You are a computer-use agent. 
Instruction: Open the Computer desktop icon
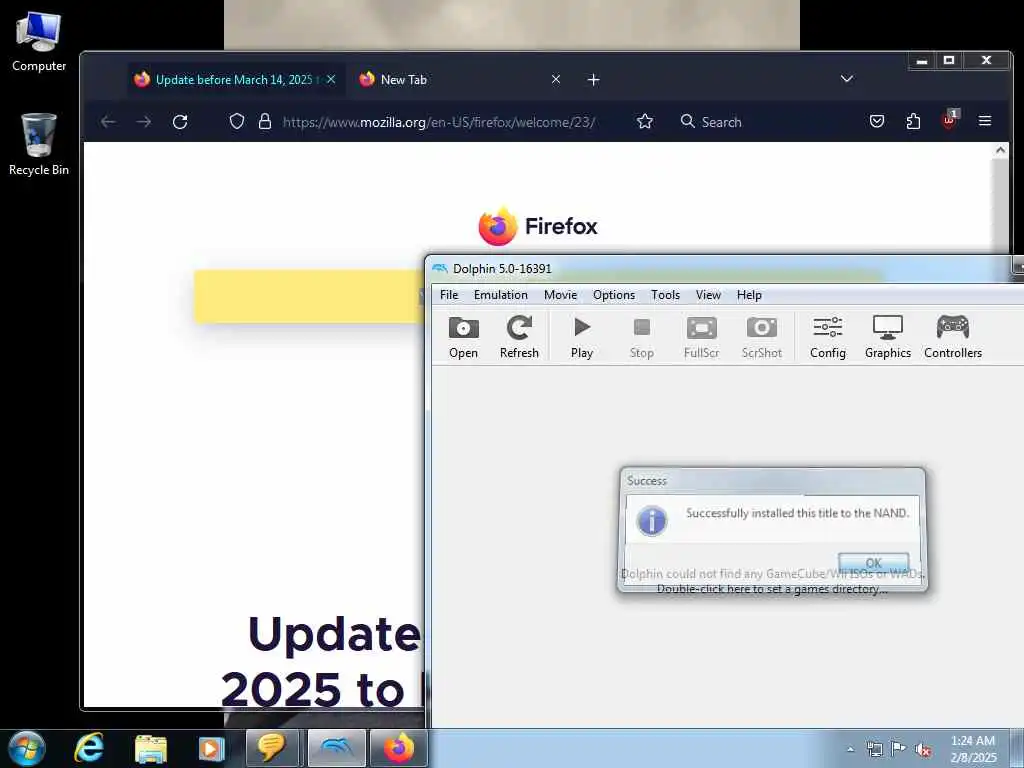(39, 42)
